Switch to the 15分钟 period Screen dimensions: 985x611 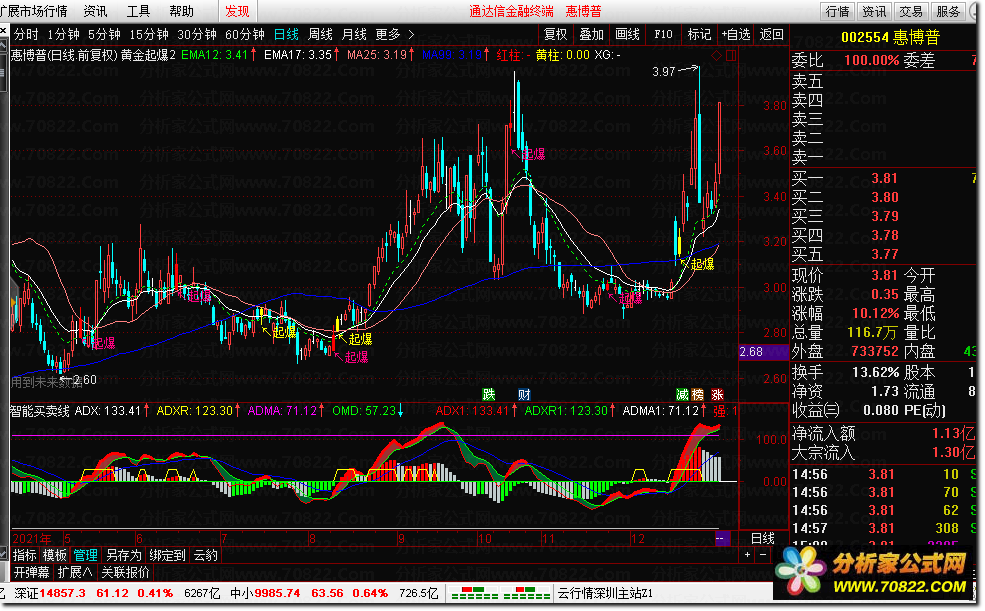point(149,35)
